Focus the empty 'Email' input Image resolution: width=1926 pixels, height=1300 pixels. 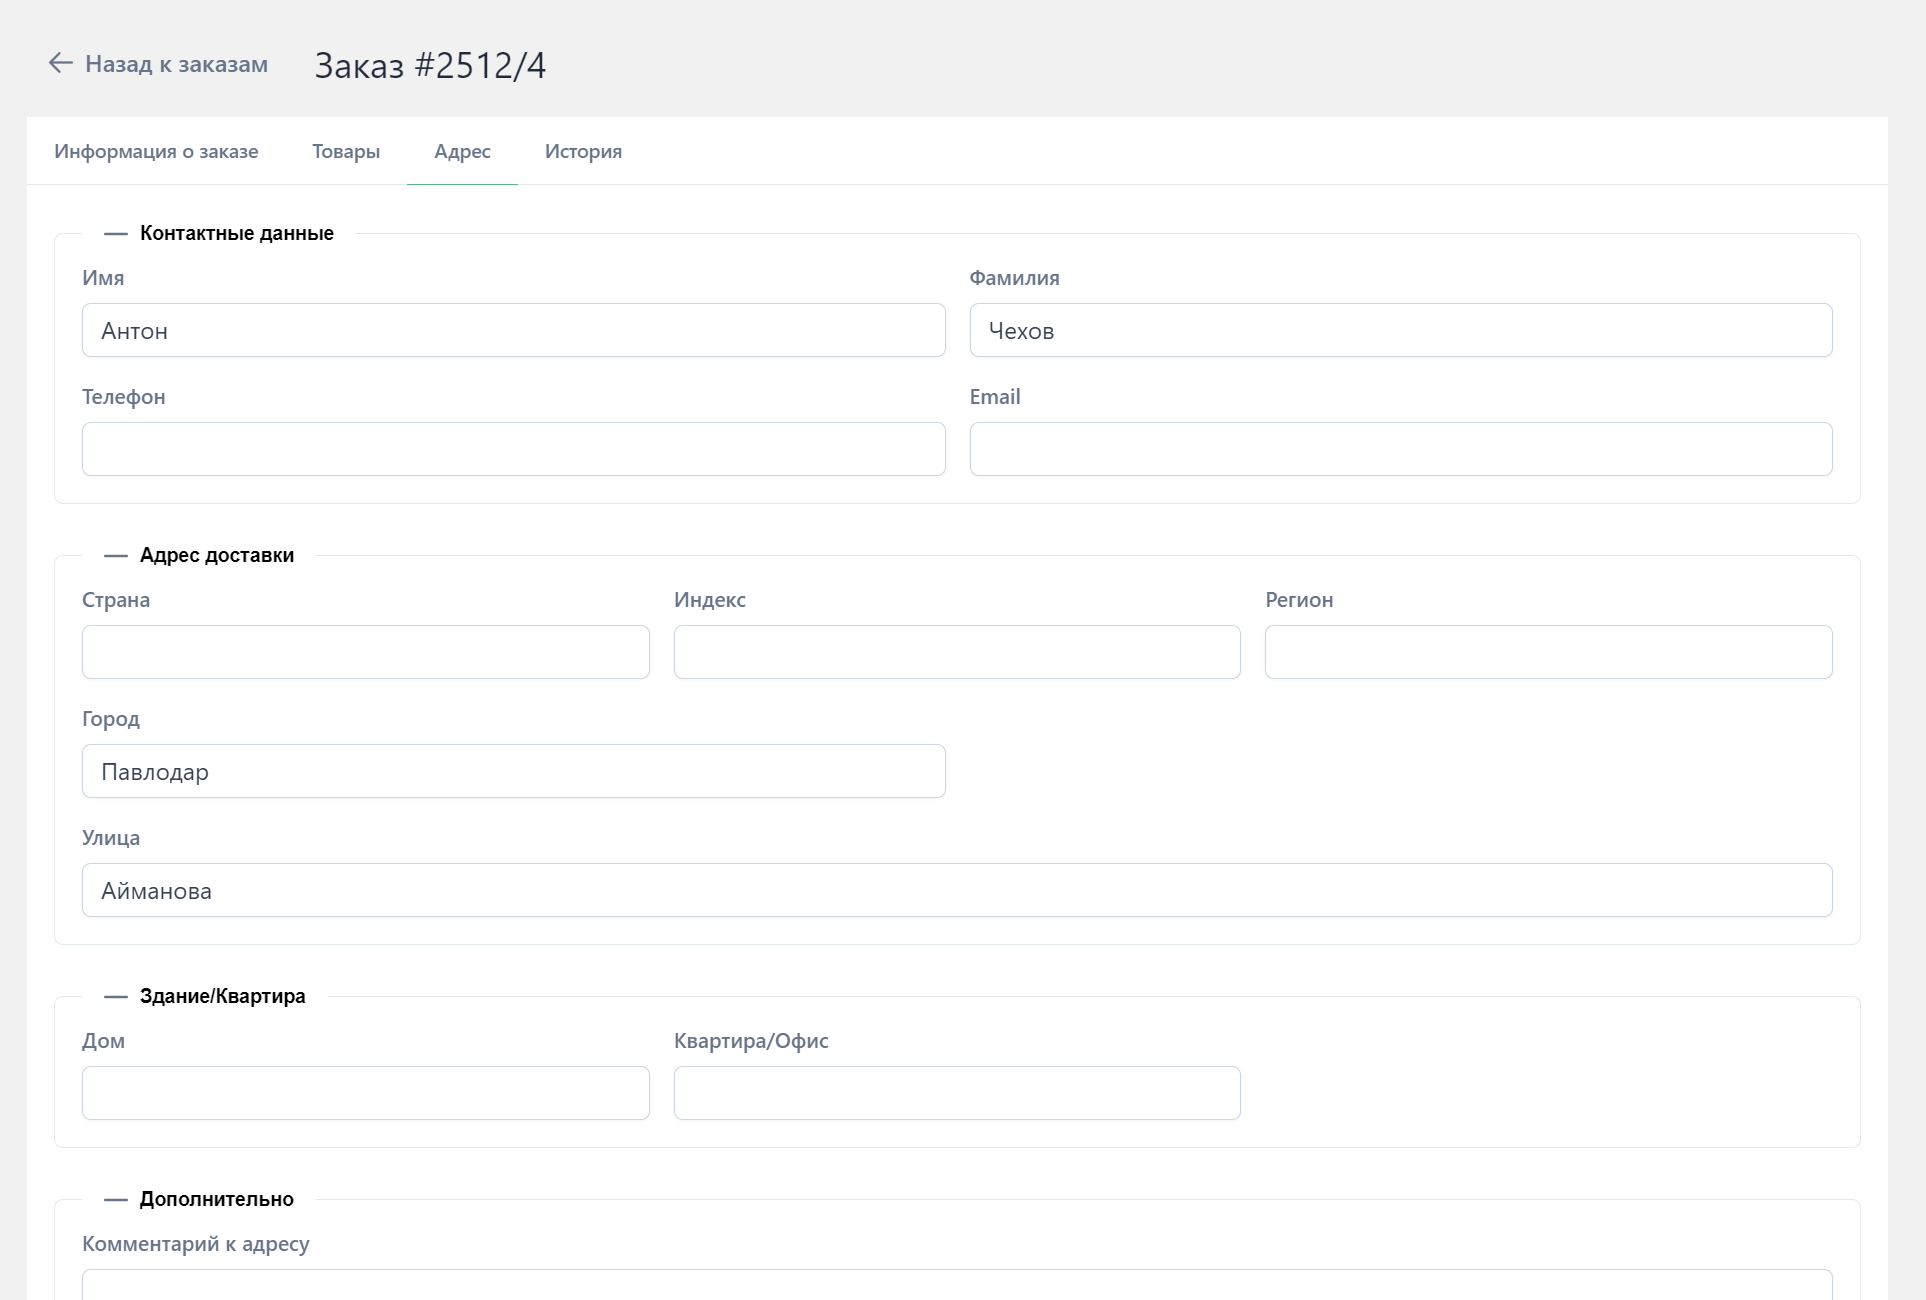(x=1400, y=449)
